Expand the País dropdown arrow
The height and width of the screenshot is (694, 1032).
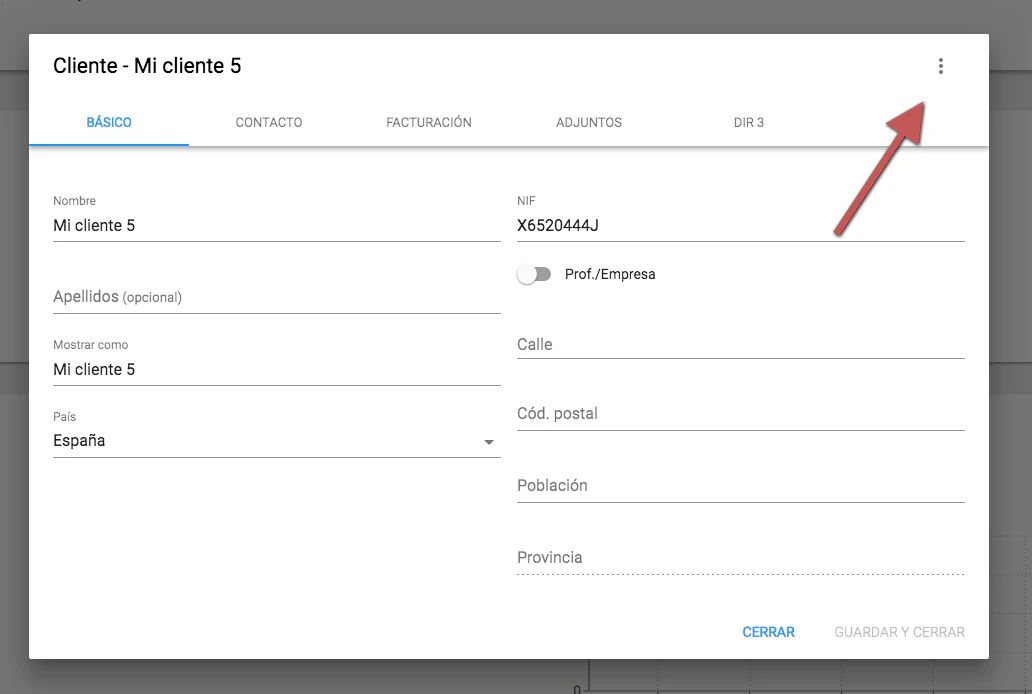pyautogui.click(x=489, y=442)
